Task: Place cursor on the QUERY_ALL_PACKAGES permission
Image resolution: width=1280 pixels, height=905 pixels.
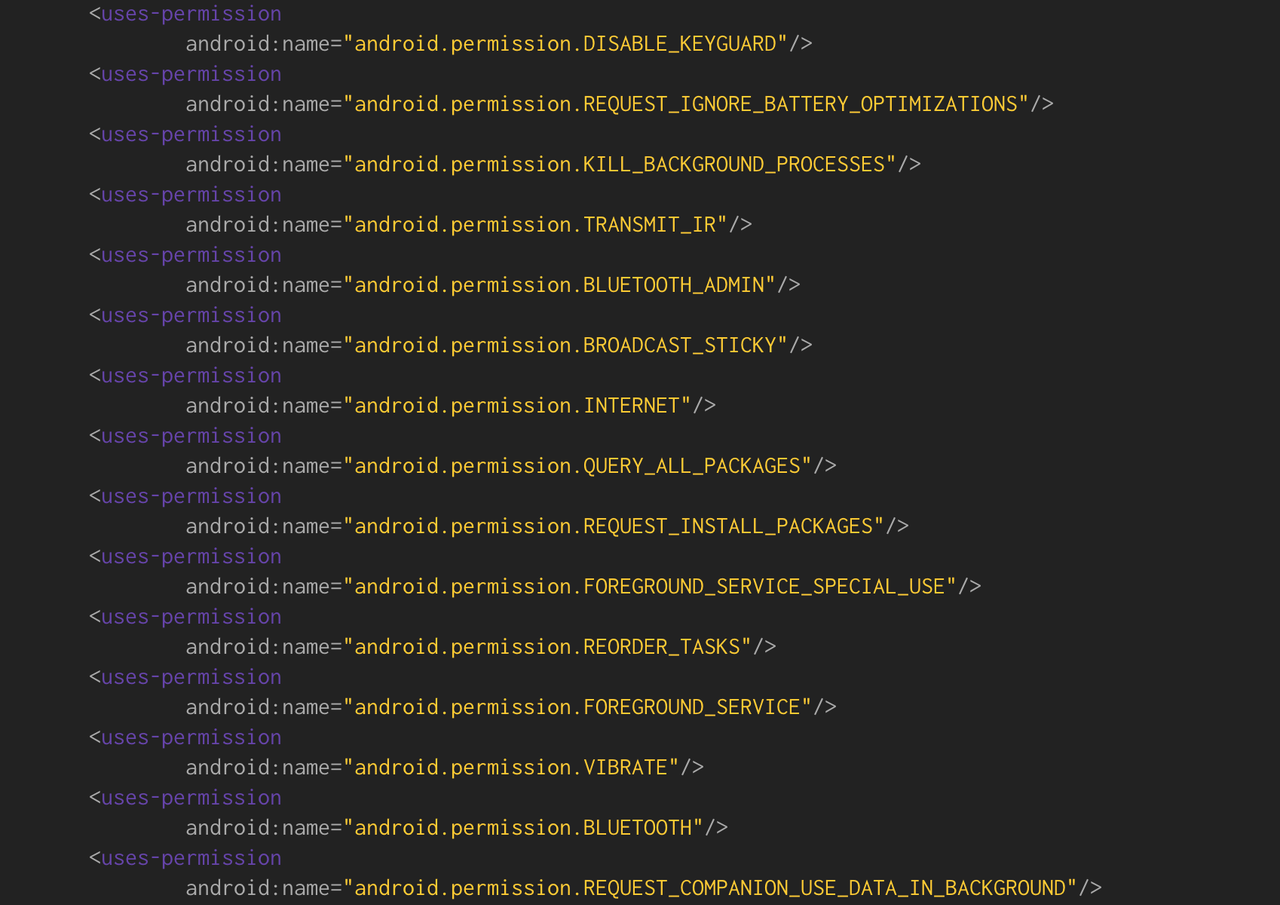Action: [578, 466]
